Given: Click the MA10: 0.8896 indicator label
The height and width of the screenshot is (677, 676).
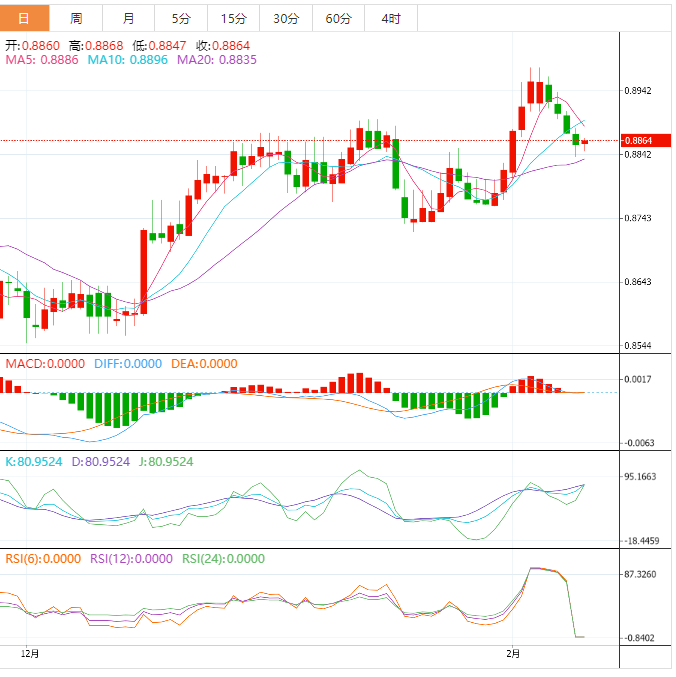Looking at the screenshot, I should pos(129,60).
